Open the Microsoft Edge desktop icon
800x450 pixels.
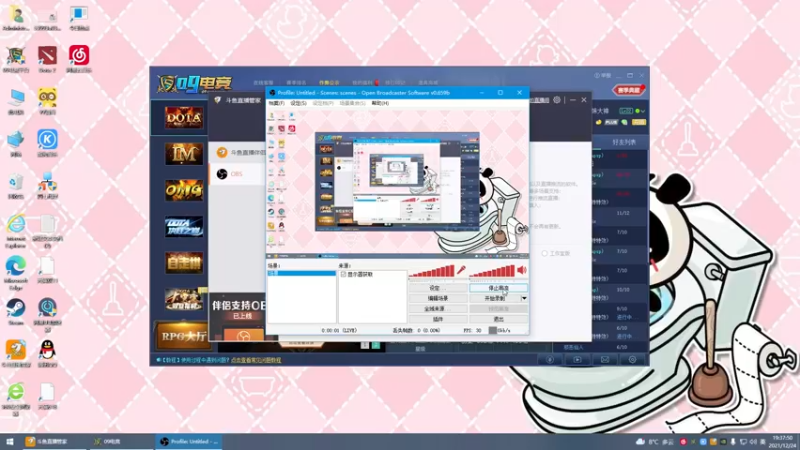click(16, 272)
